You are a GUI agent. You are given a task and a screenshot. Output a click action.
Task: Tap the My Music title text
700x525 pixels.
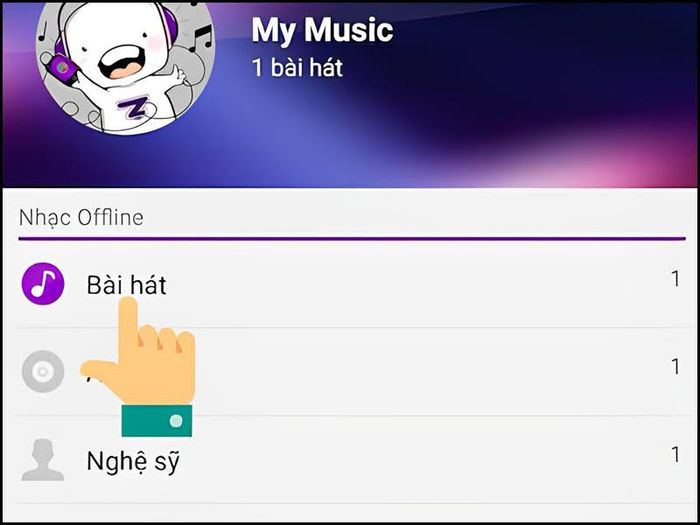[322, 30]
